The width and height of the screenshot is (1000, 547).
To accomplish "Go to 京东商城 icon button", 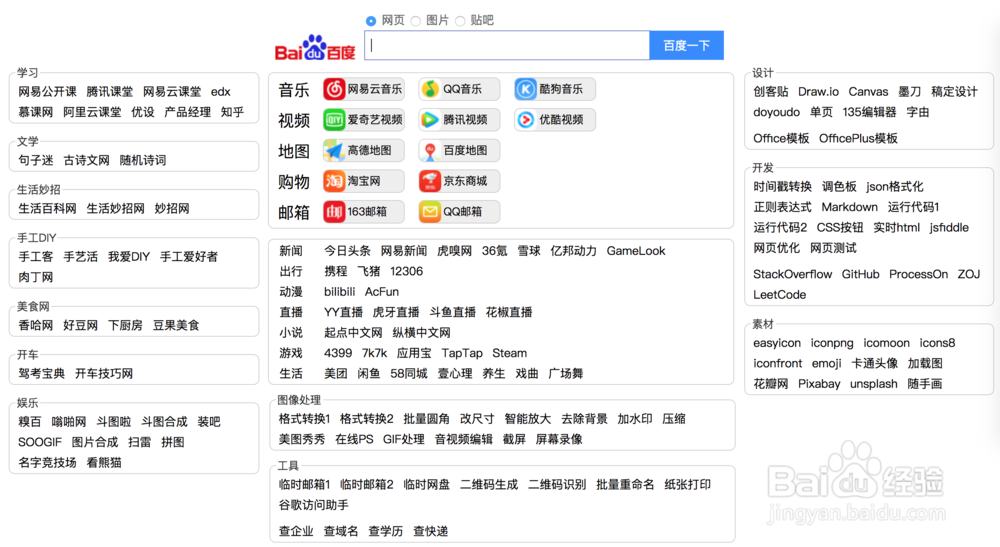I will 459,181.
